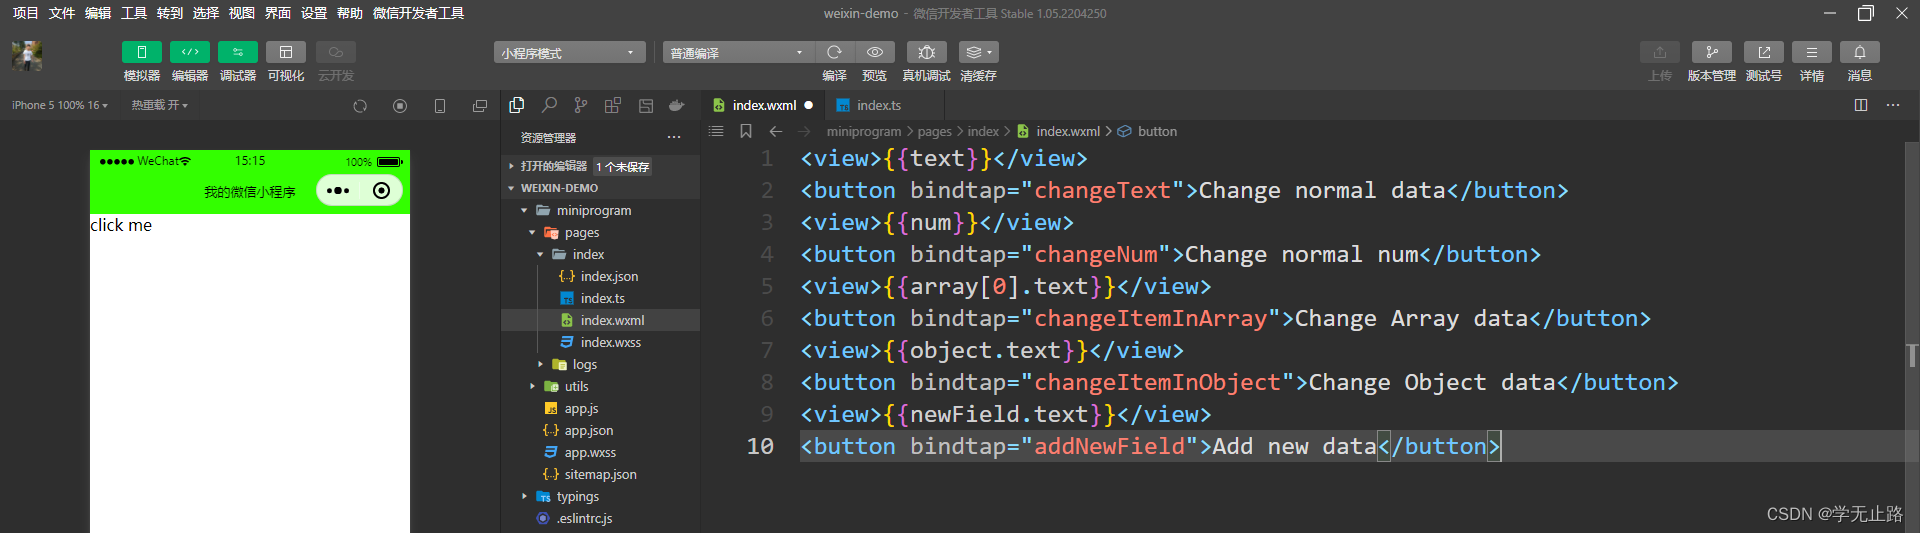Click the user avatar thumbnail
This screenshot has width=1920, height=533.
27,56
